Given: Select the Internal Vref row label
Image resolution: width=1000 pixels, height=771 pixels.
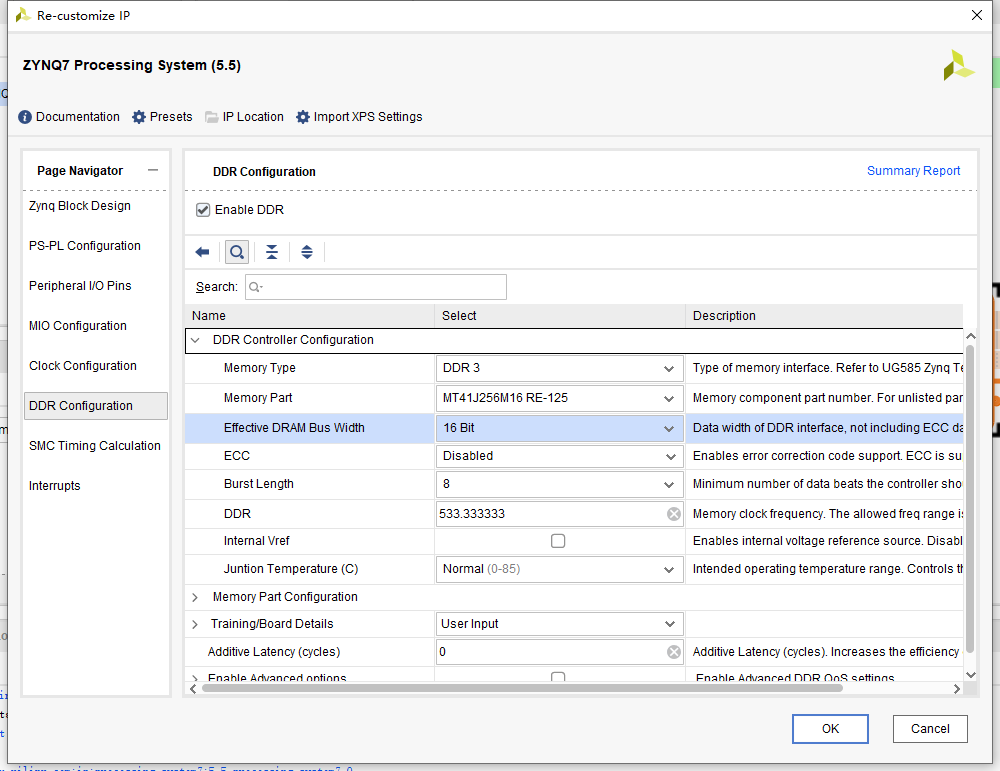Looking at the screenshot, I should click(x=256, y=541).
